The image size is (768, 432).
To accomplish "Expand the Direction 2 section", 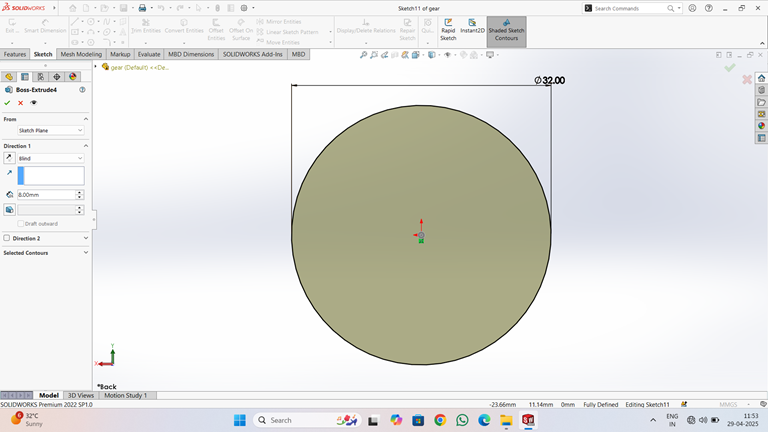I will coord(86,238).
